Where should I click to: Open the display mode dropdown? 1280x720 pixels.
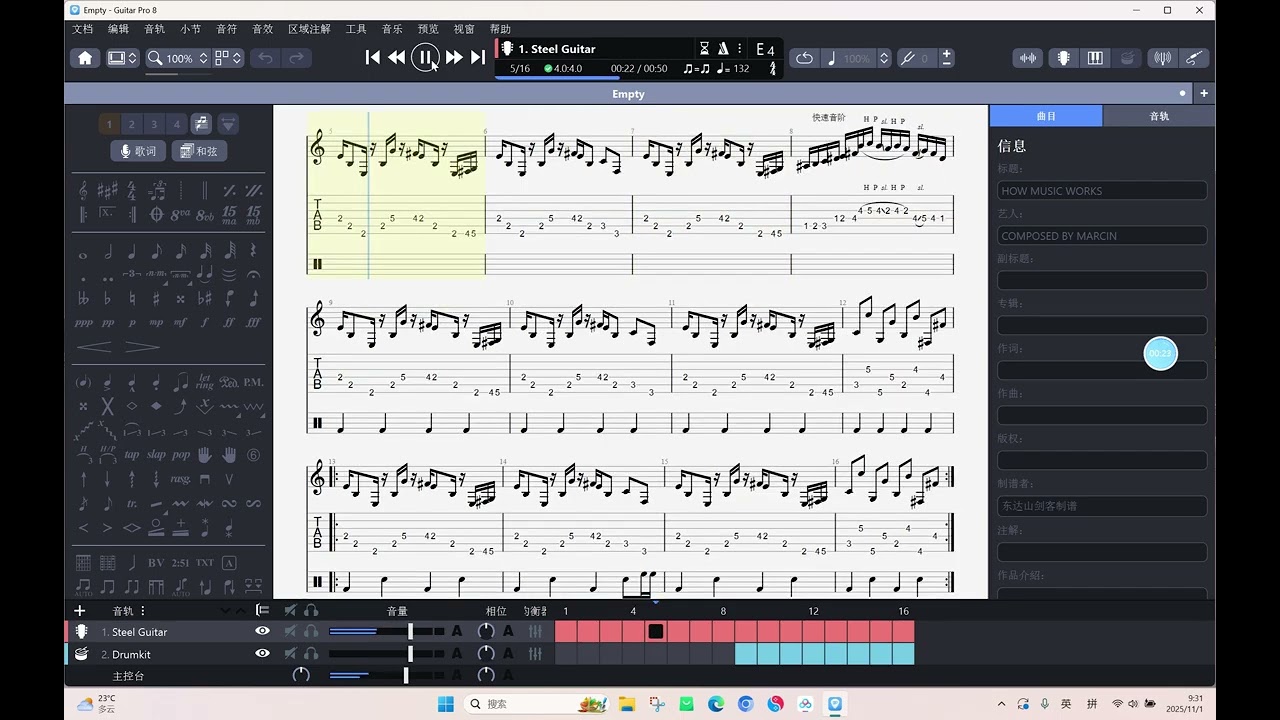123,58
